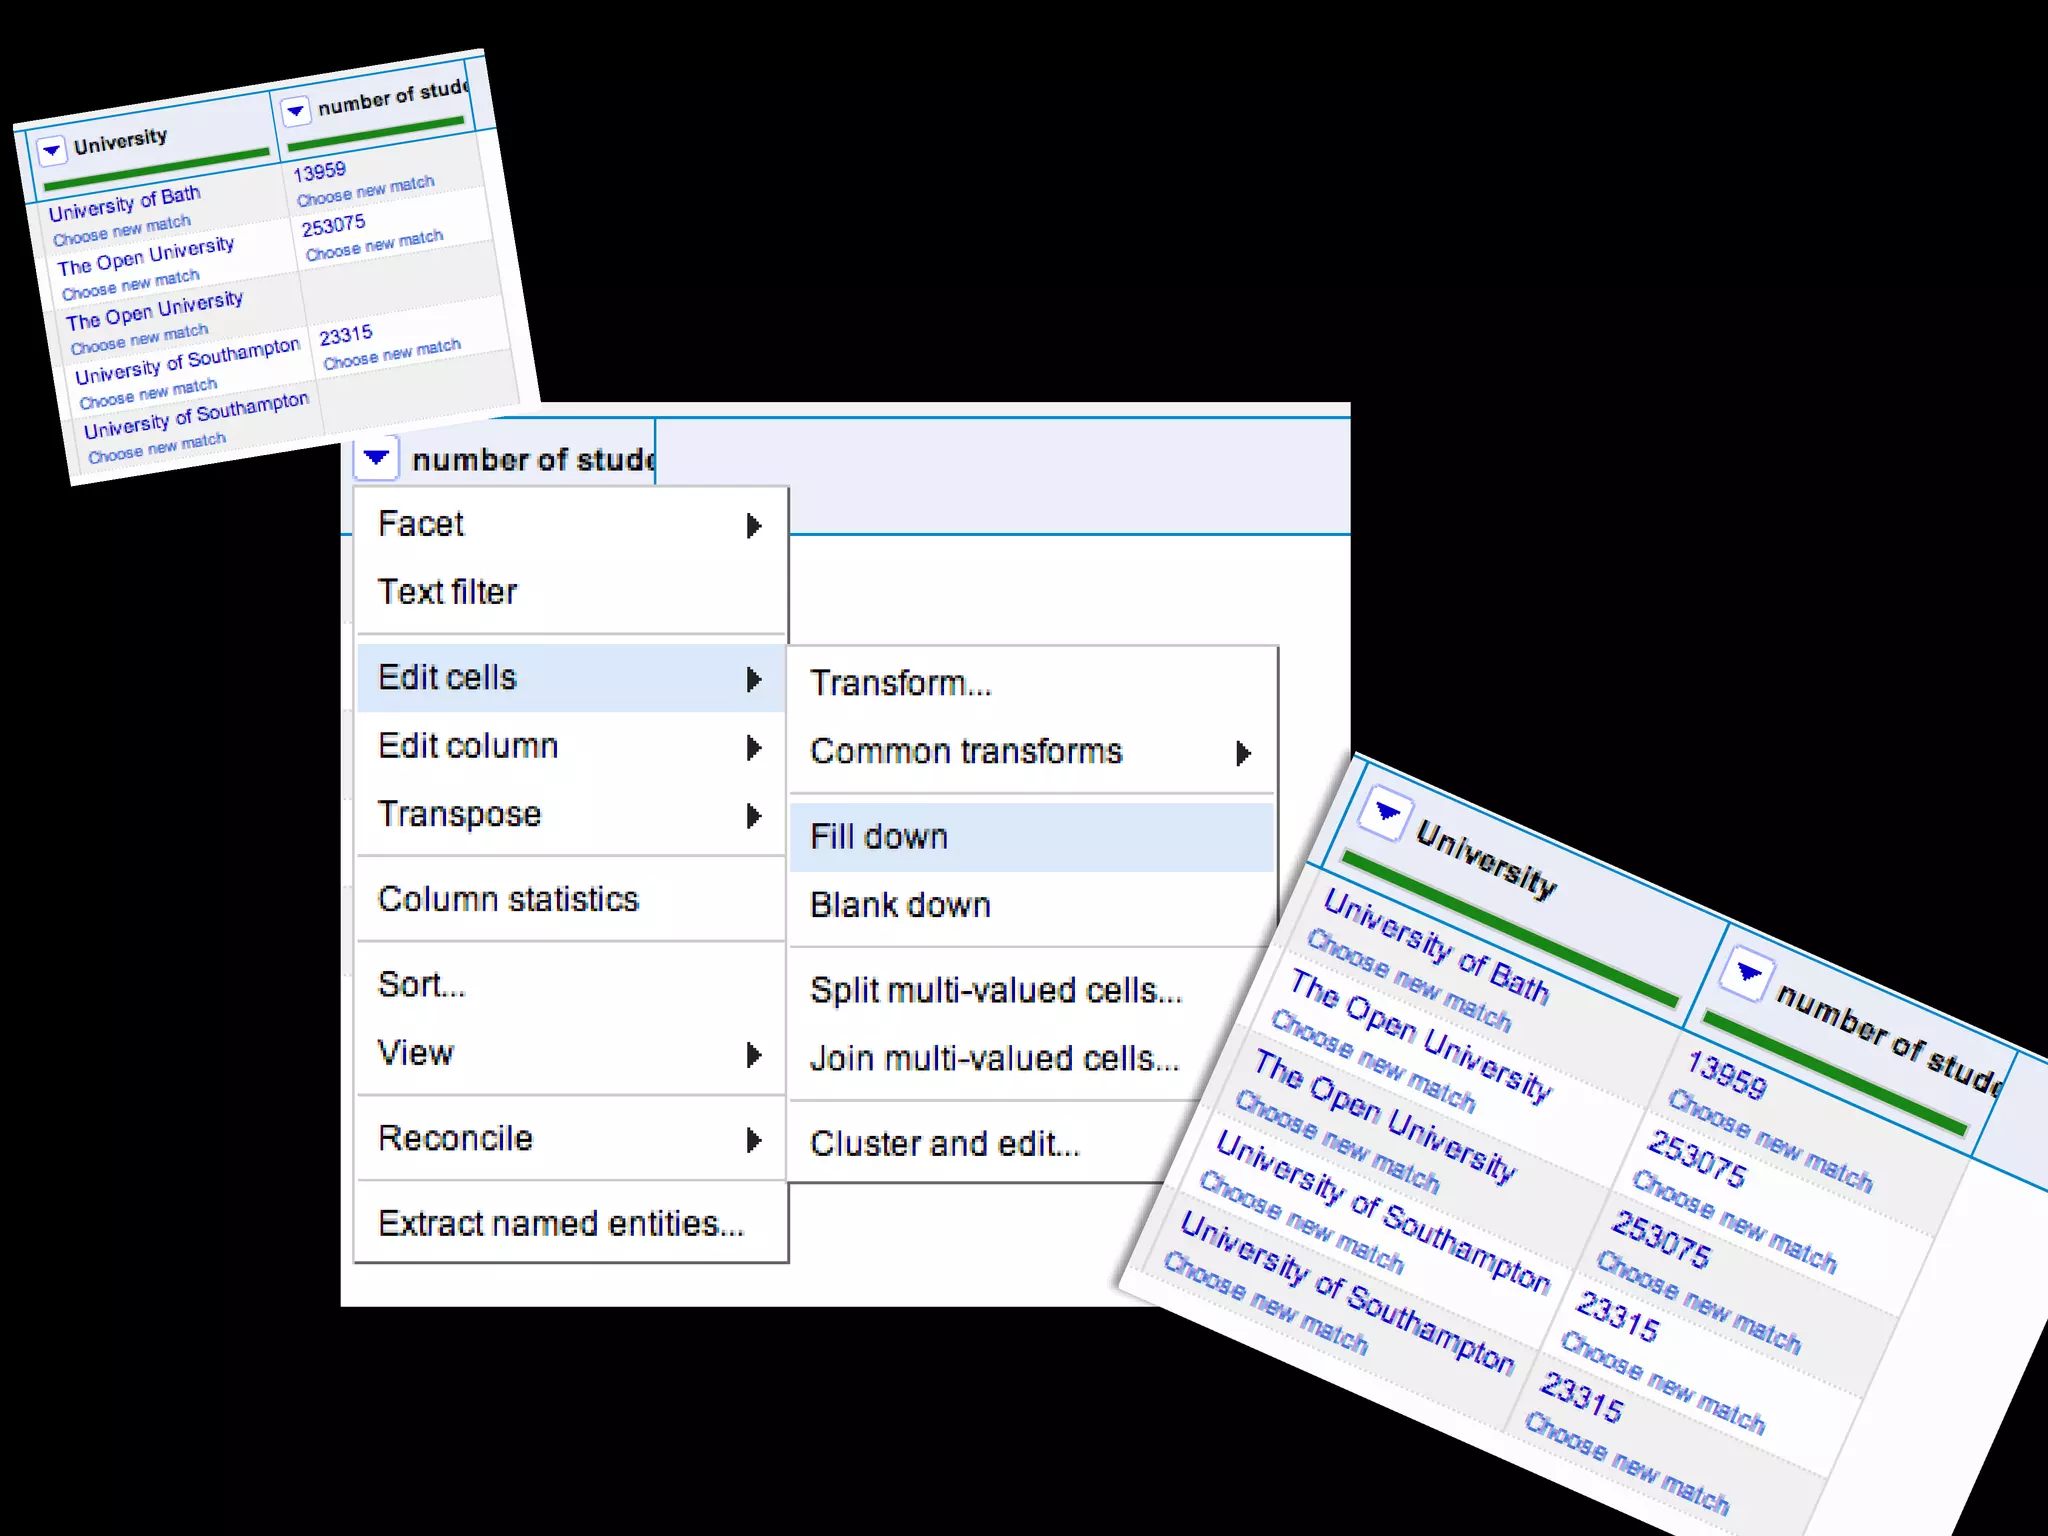This screenshot has height=1536, width=2048.
Task: Open Column statistics menu entry
Action: pos(508,899)
